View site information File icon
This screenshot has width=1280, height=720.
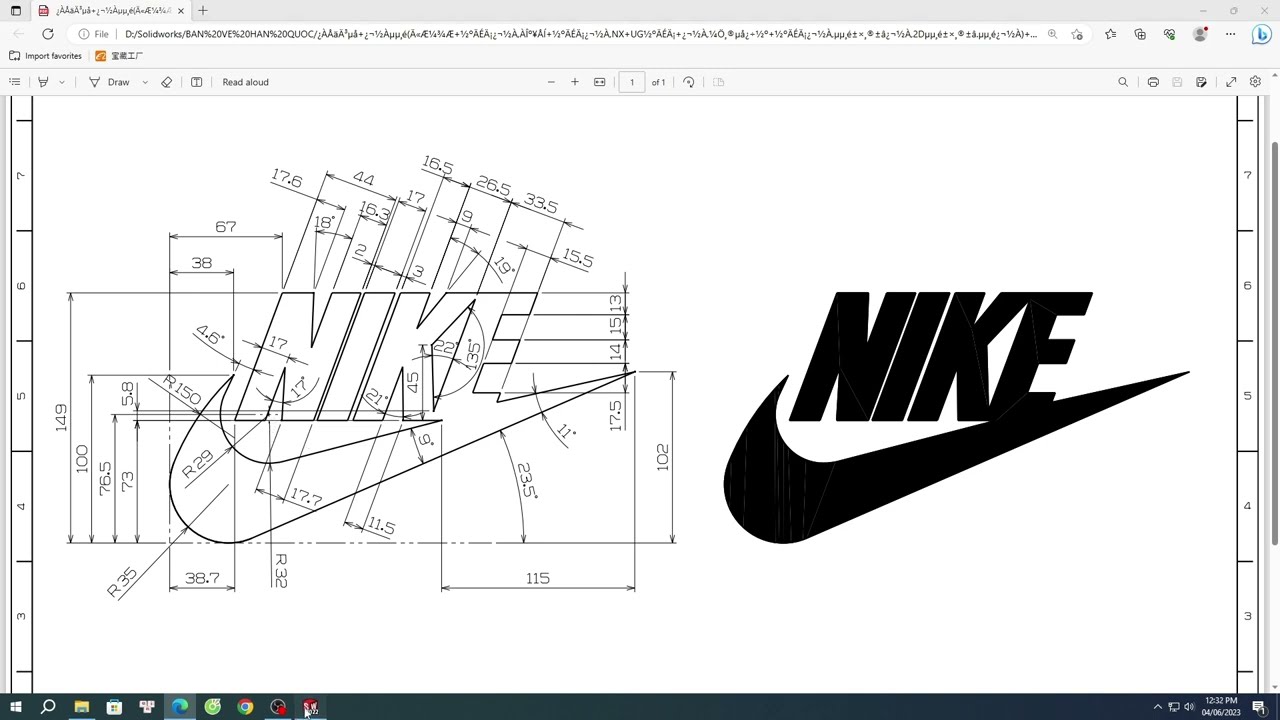pyautogui.click(x=93, y=34)
